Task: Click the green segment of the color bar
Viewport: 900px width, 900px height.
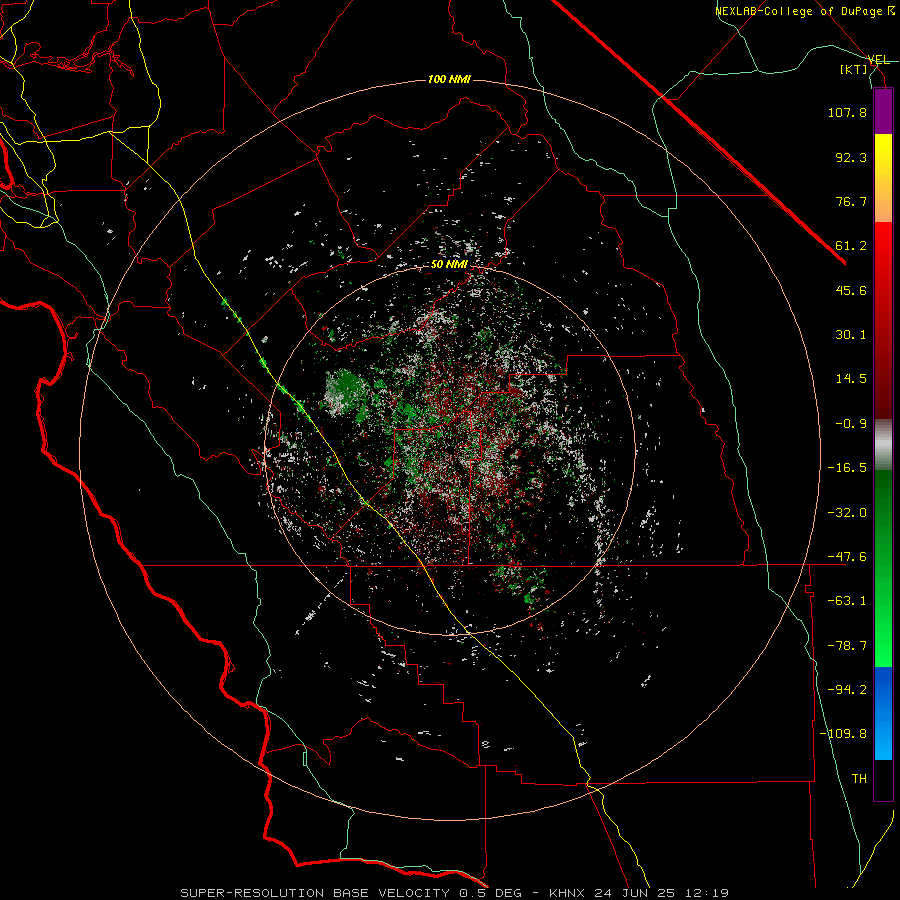Action: click(883, 568)
